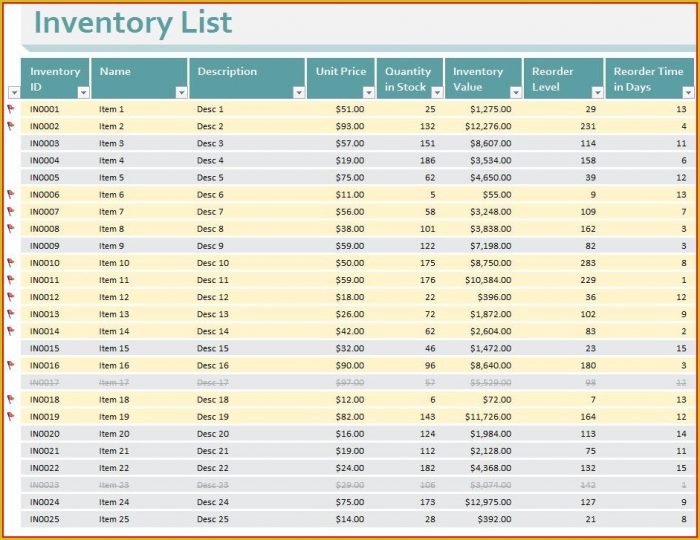The height and width of the screenshot is (540, 700).
Task: Select the Inventory List title
Action: pos(133,22)
